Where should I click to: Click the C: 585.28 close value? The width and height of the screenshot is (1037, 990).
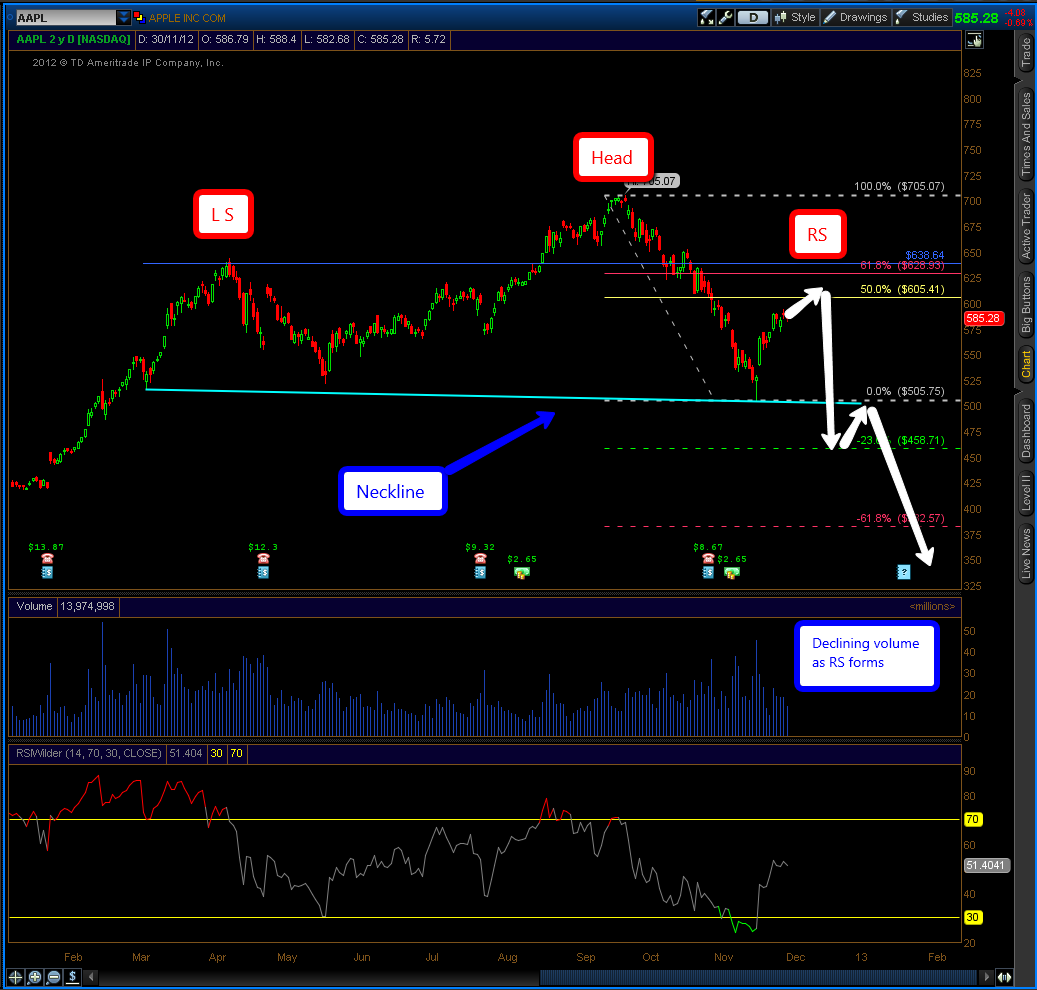click(380, 40)
